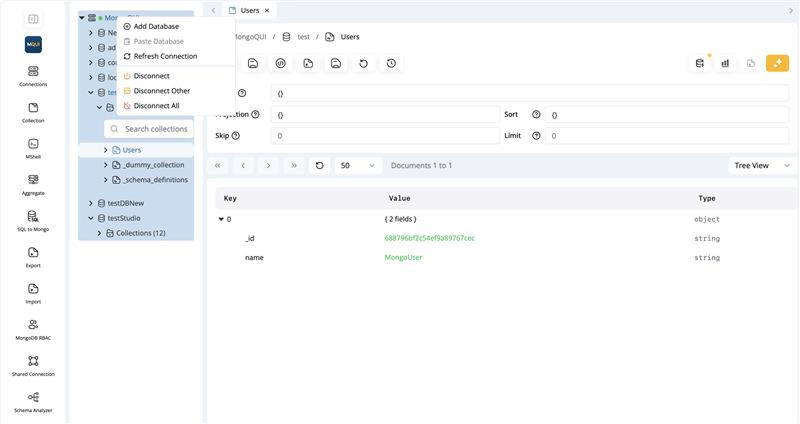Open the Aggregate tool in the sidebar

[x=33, y=184]
